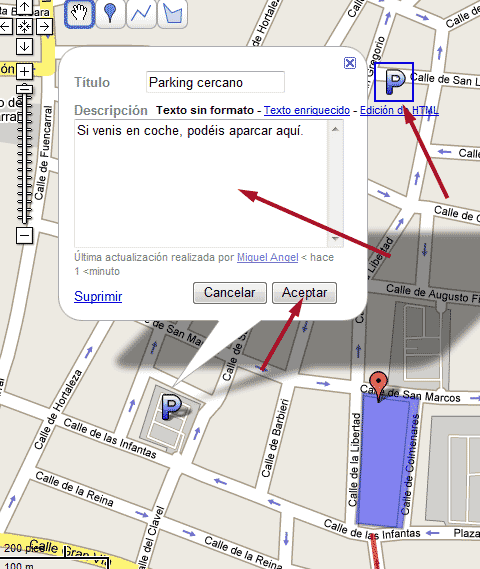The image size is (480, 569).
Task: Select the draw shape polygon tool
Action: pyautogui.click(x=172, y=14)
